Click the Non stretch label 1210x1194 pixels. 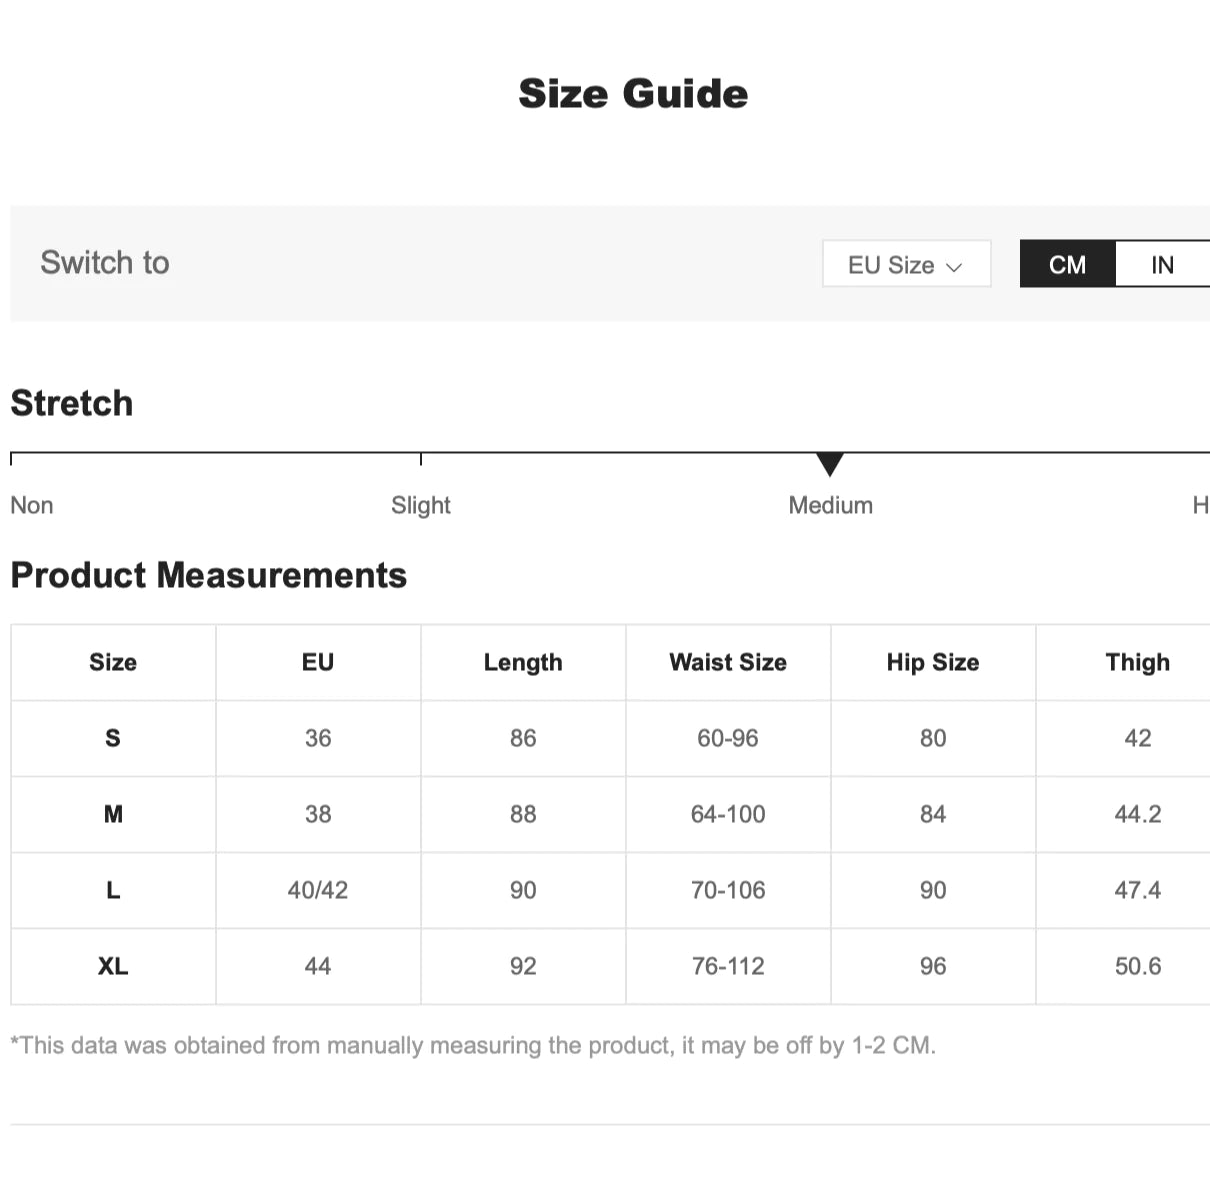tap(32, 505)
